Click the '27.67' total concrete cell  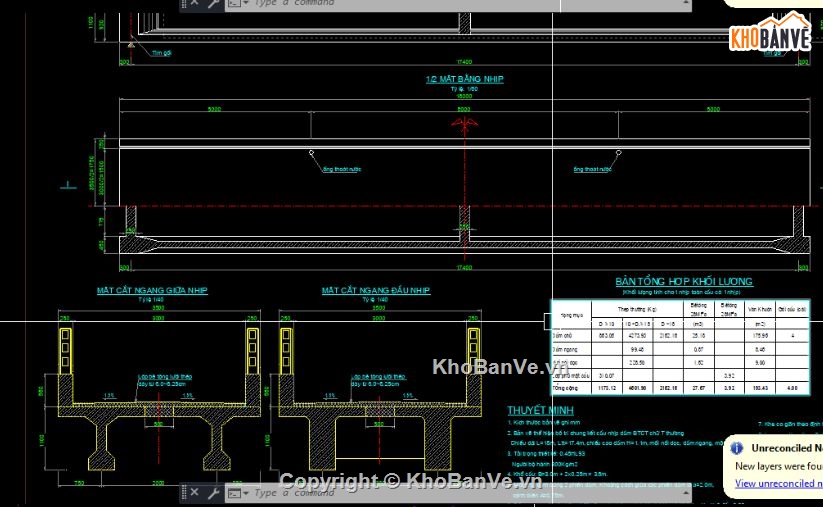point(699,388)
